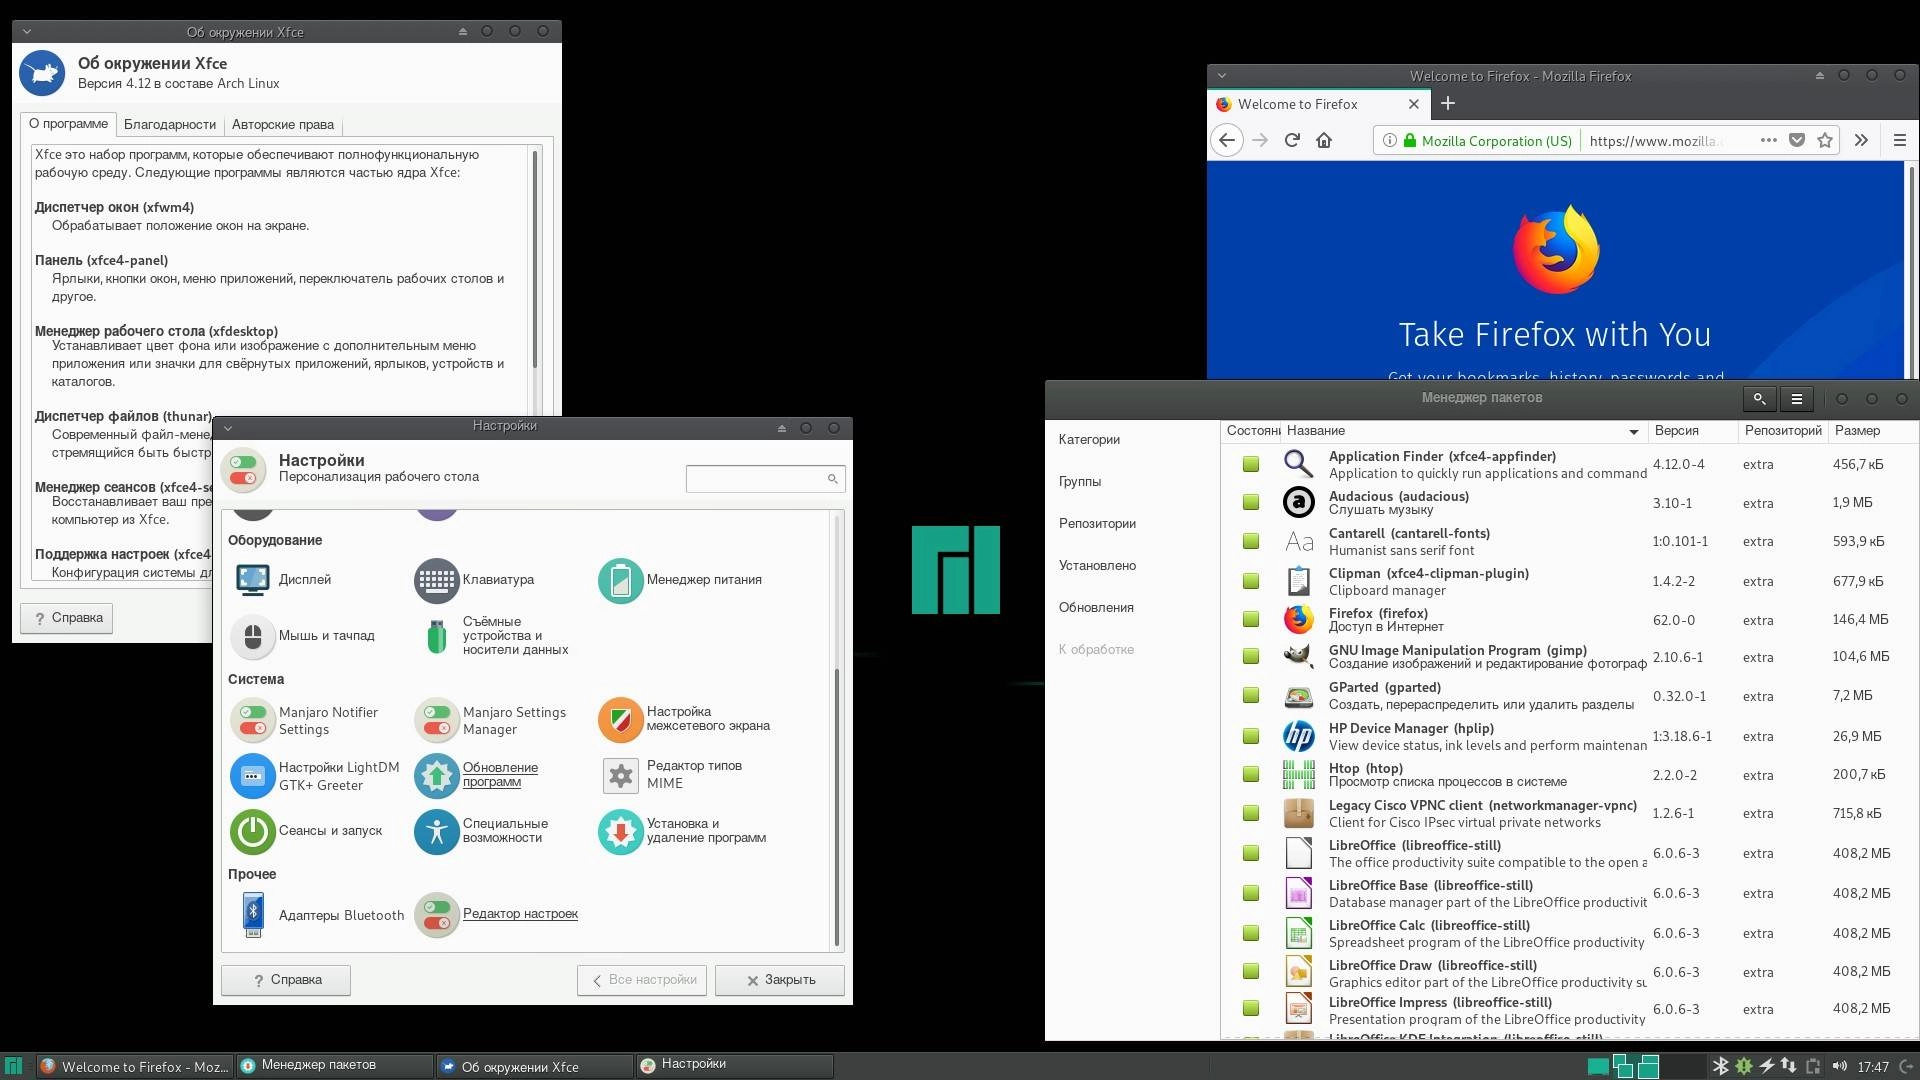This screenshot has width=1920, height=1080.
Task: Open new Firefox tab with plus
Action: click(1447, 104)
